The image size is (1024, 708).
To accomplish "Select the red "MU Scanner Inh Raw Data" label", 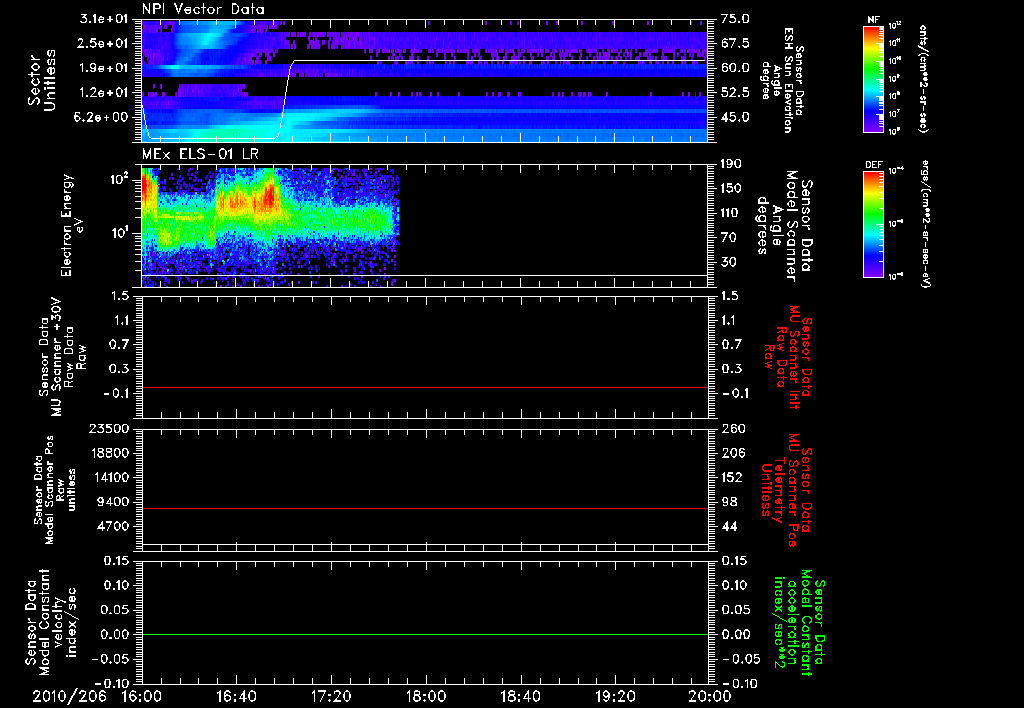I will tap(787, 357).
